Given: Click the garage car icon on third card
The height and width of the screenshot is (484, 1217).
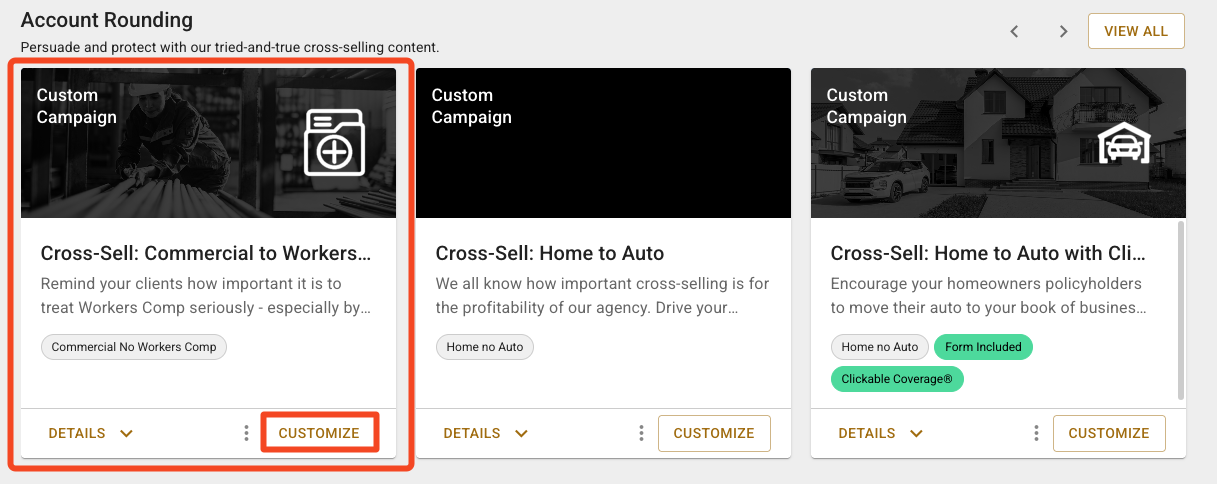Looking at the screenshot, I should point(1124,145).
